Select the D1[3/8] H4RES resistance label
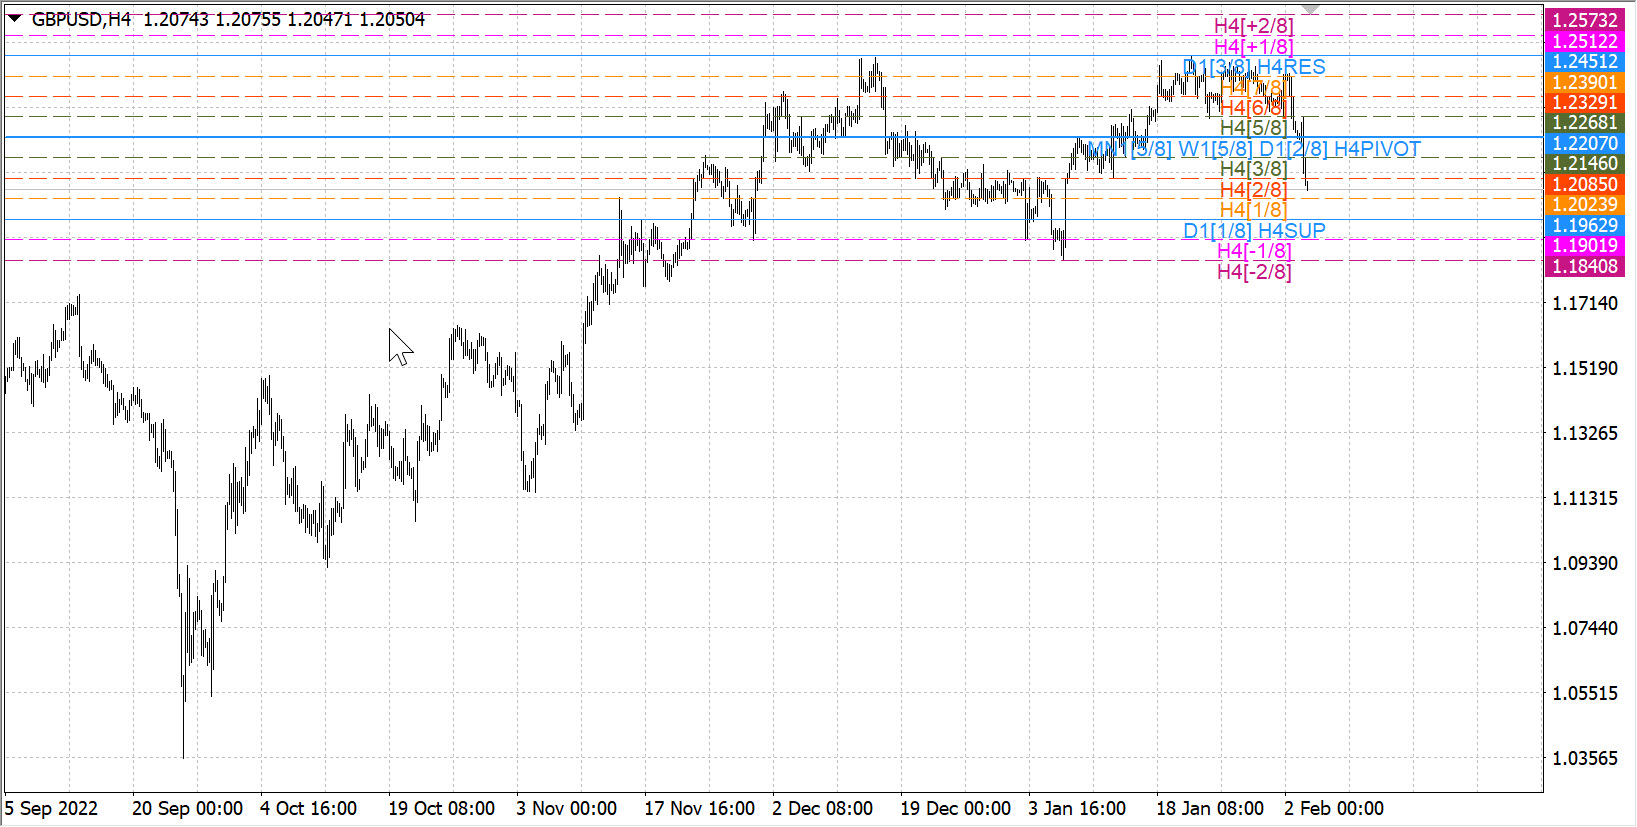This screenshot has width=1637, height=827. click(1254, 67)
